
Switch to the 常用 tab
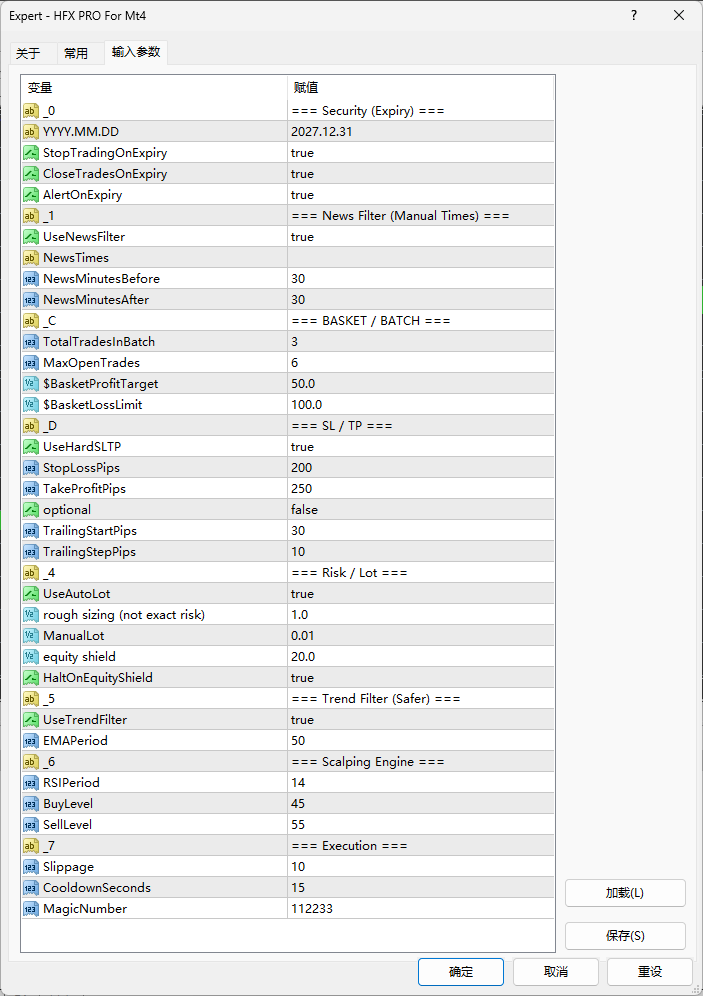[x=76, y=53]
